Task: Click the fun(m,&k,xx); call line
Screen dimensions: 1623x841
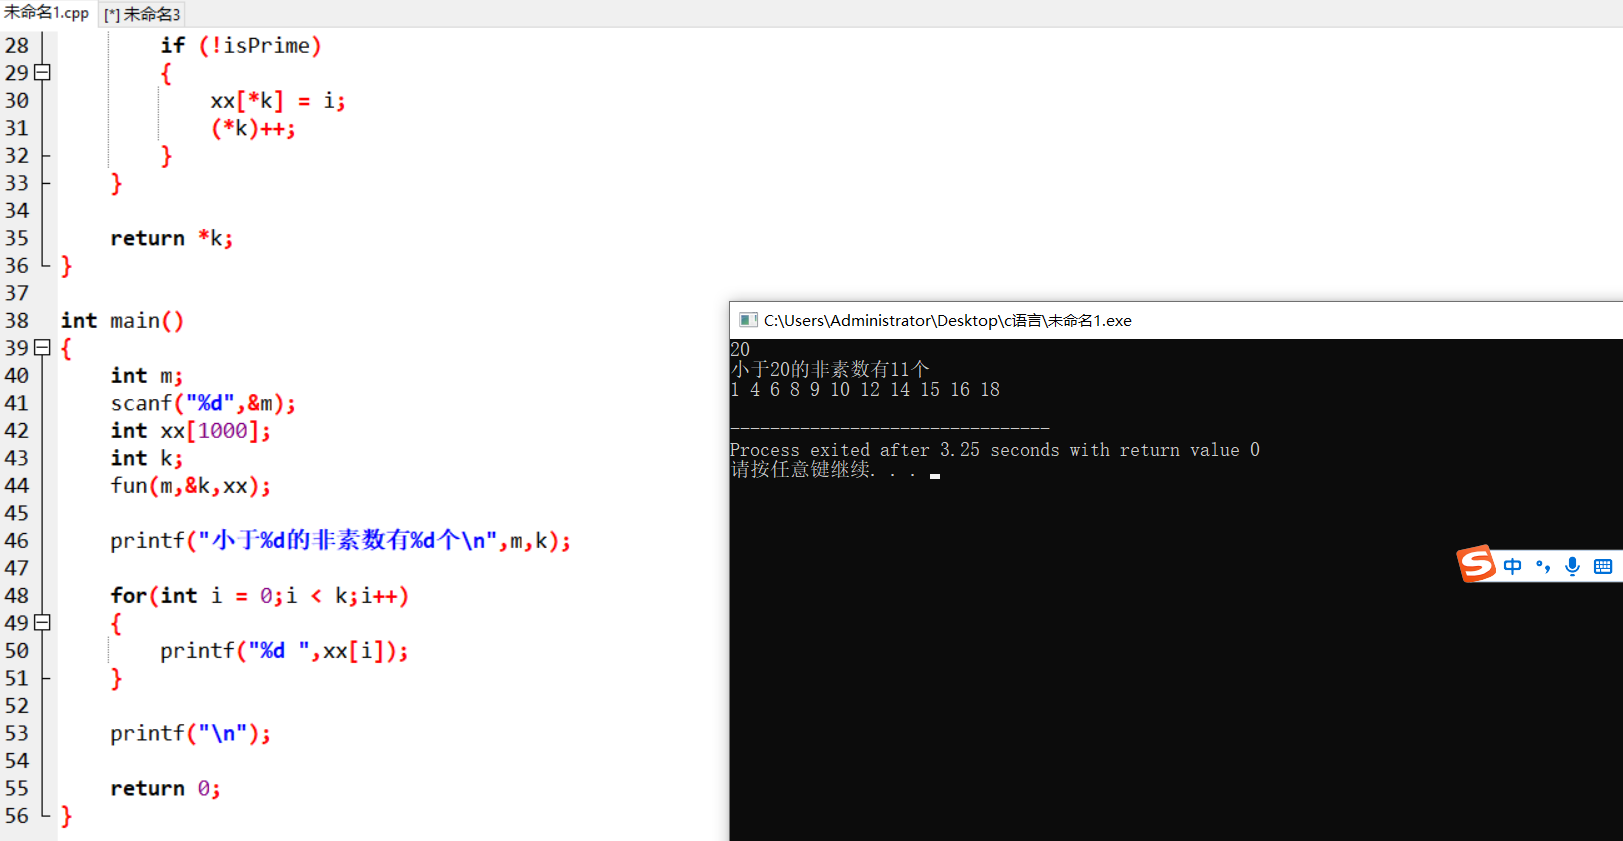Action: [190, 485]
